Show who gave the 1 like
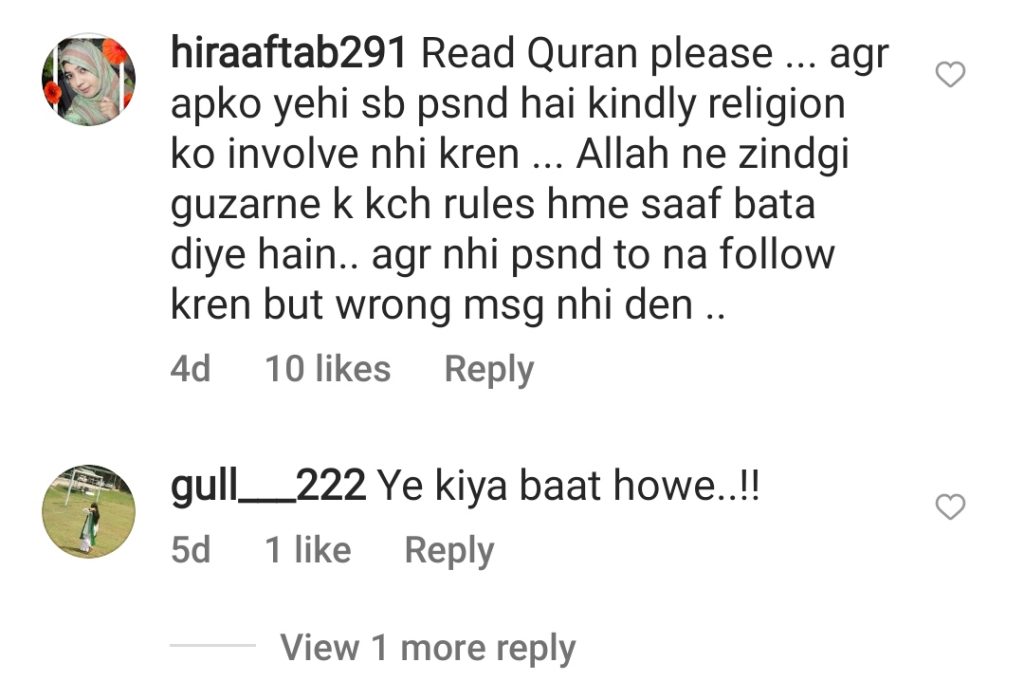The width and height of the screenshot is (1024, 681). point(308,550)
